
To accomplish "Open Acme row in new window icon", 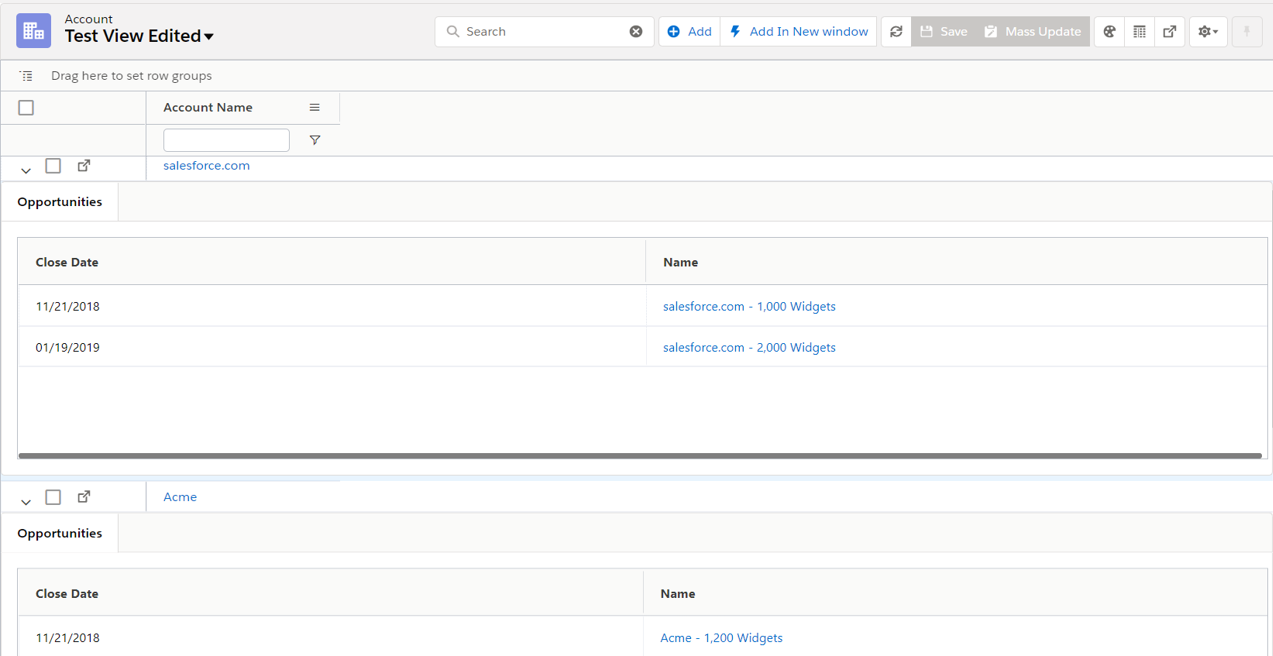I will pos(84,497).
